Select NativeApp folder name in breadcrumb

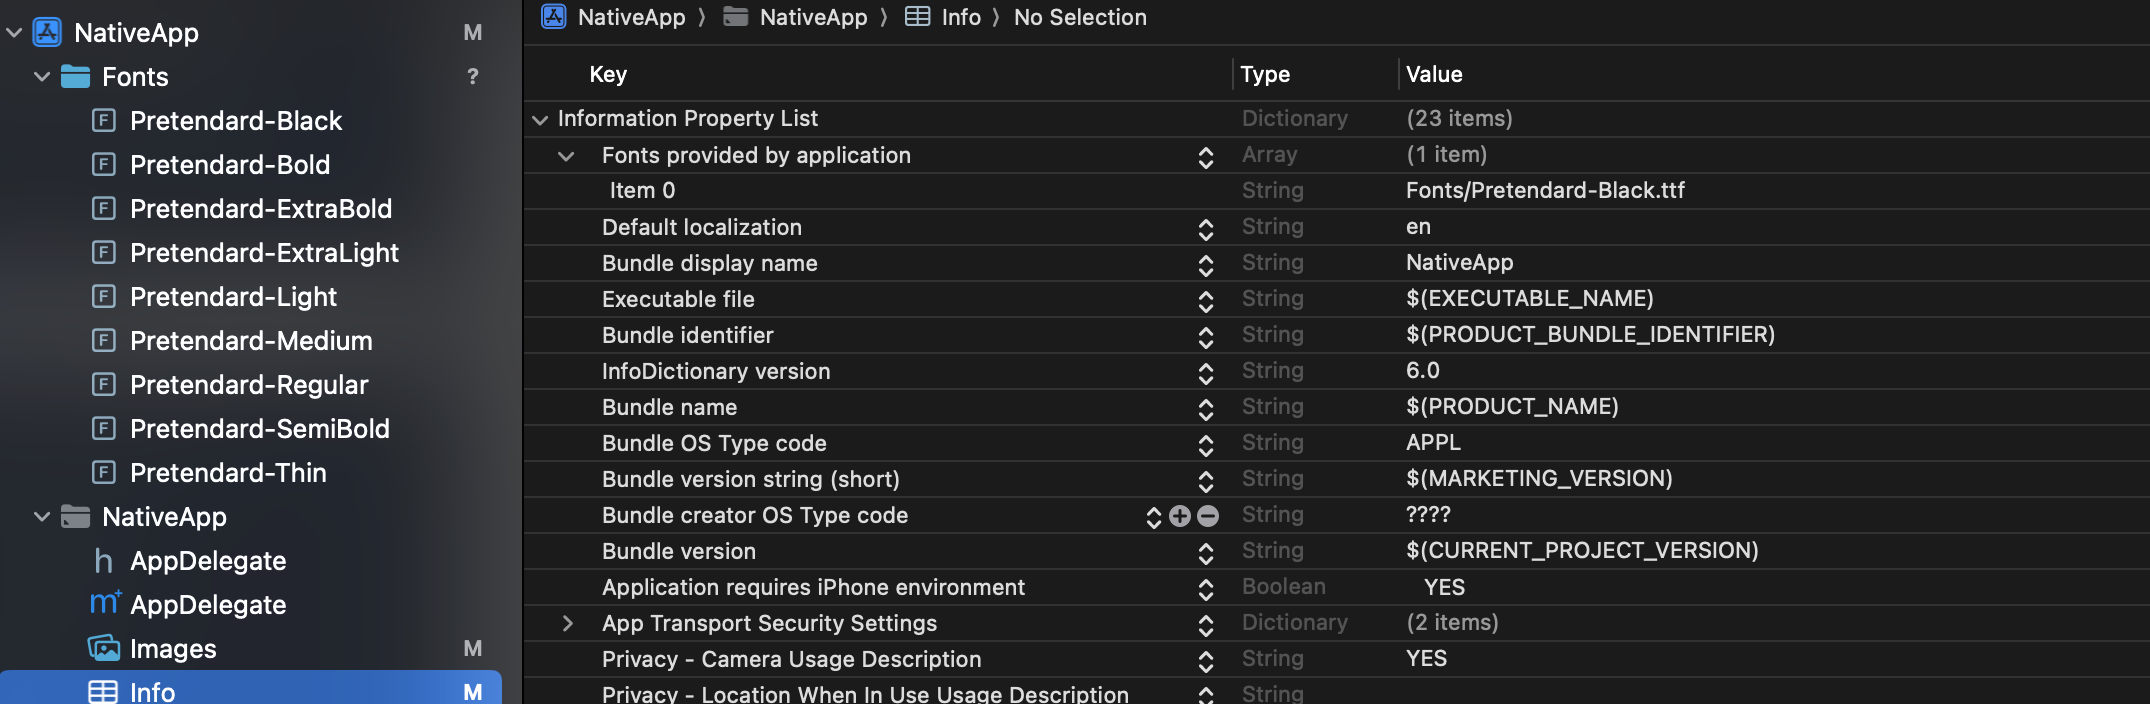(x=814, y=17)
